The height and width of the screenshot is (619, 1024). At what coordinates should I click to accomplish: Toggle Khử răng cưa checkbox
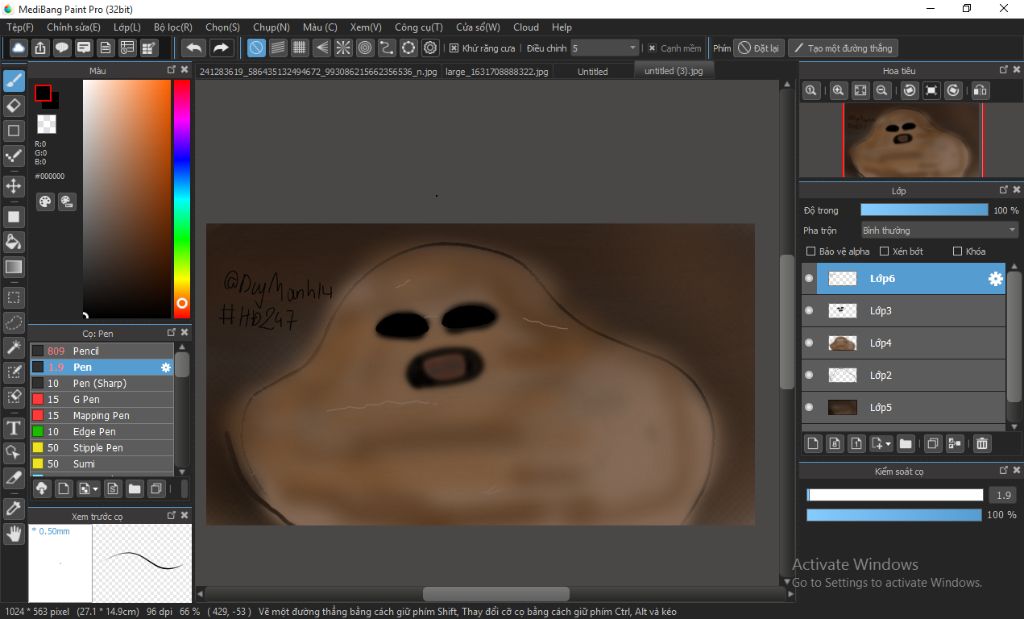(454, 48)
